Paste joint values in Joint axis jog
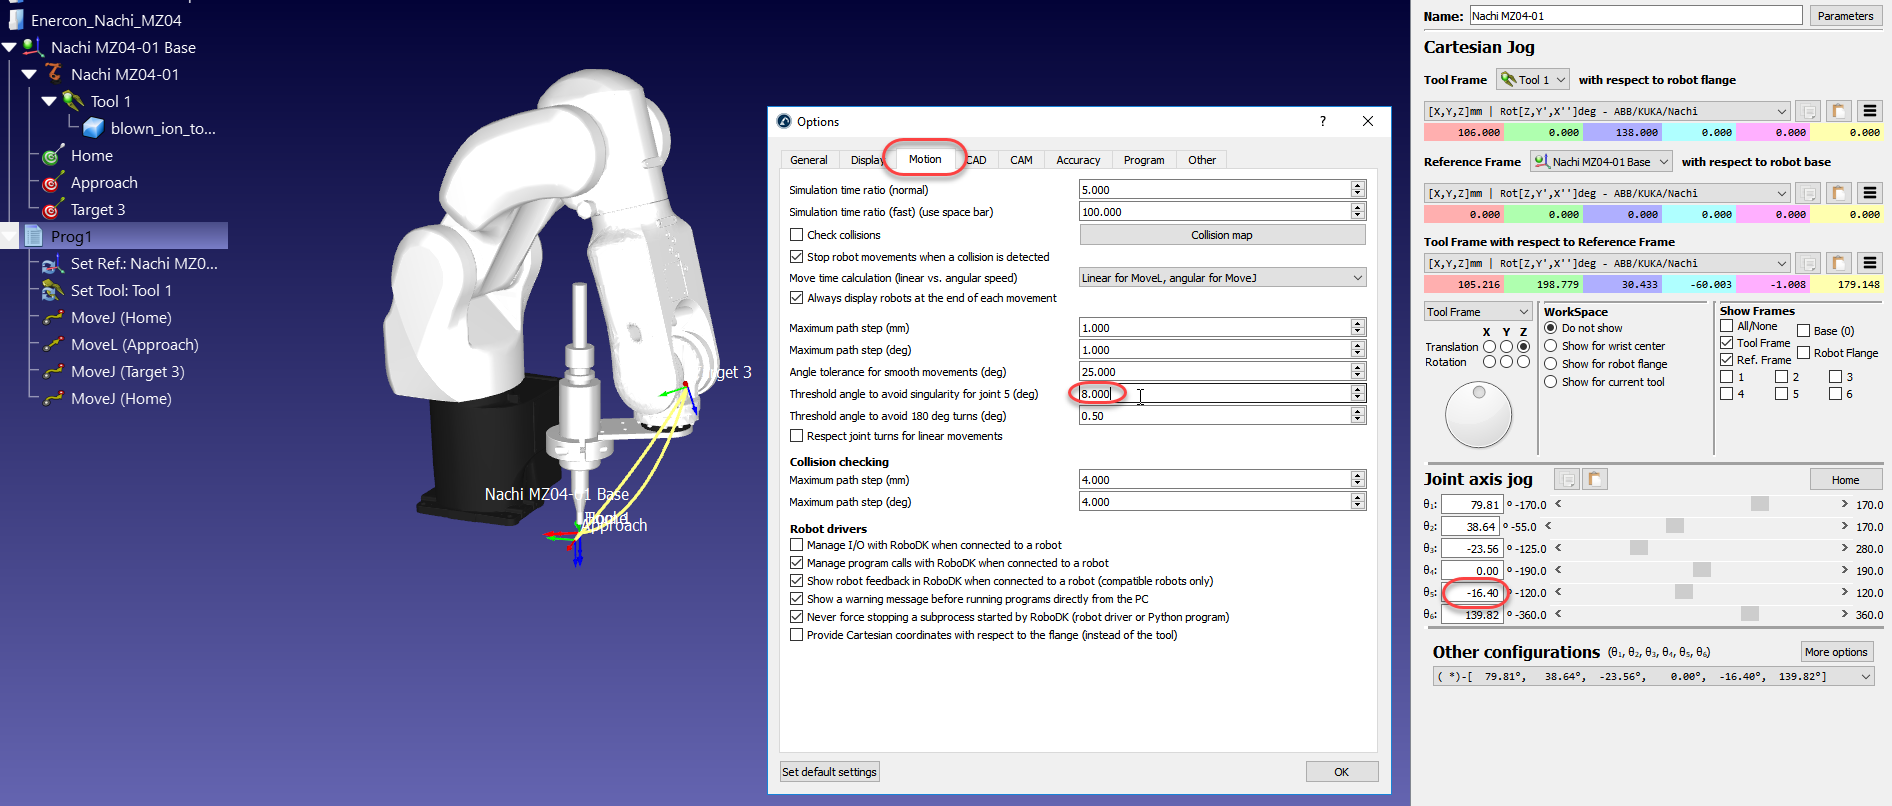 click(x=1595, y=479)
